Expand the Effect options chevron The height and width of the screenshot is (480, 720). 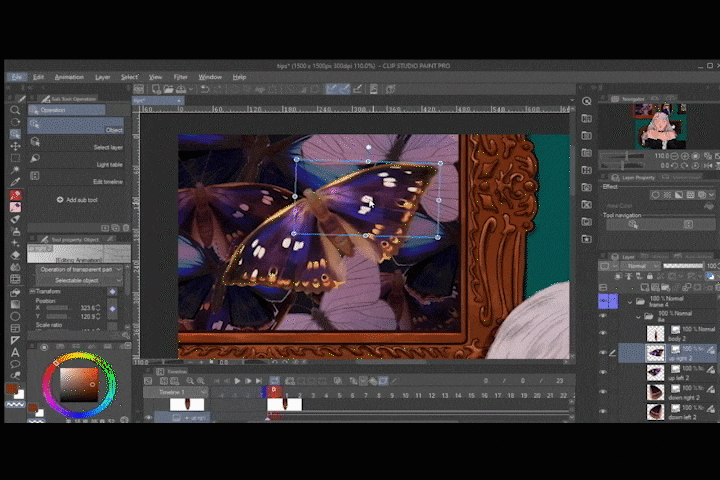click(711, 195)
